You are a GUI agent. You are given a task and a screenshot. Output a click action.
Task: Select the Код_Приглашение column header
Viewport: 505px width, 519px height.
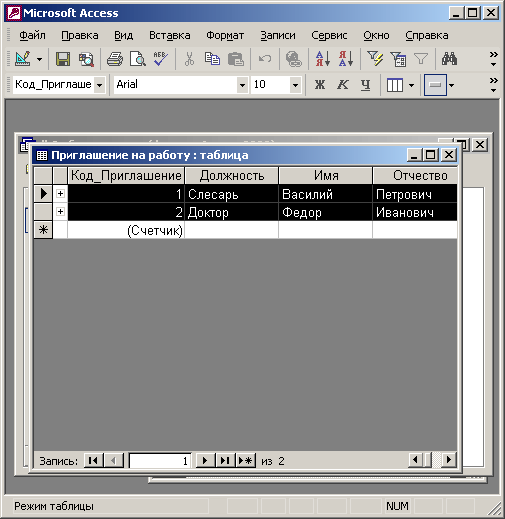(x=126, y=175)
